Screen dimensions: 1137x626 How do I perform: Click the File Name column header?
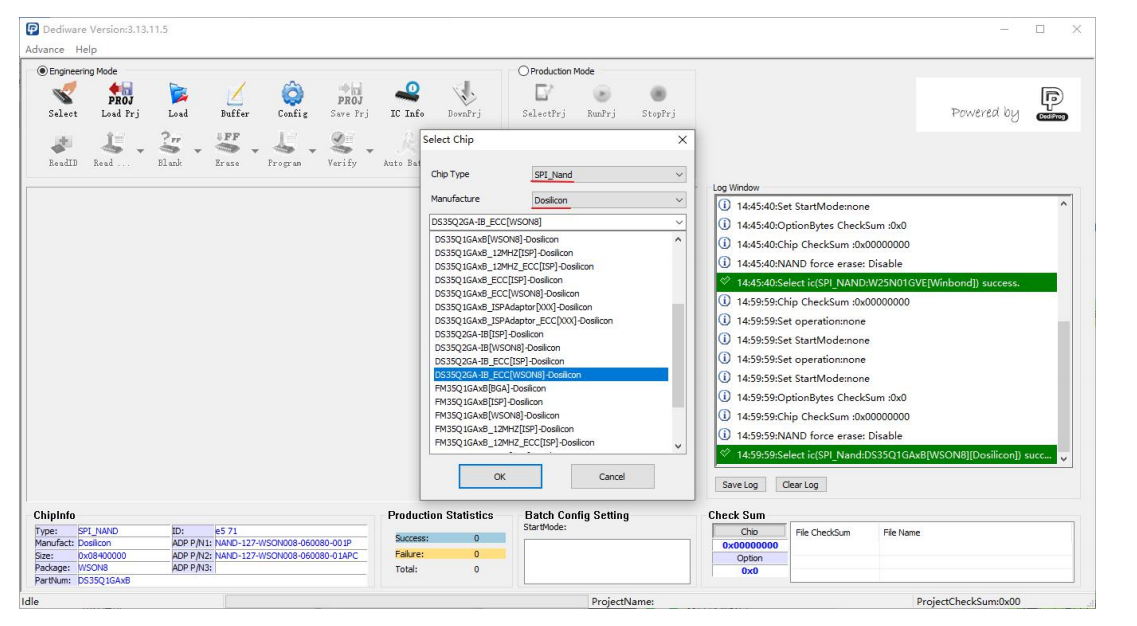[901, 532]
